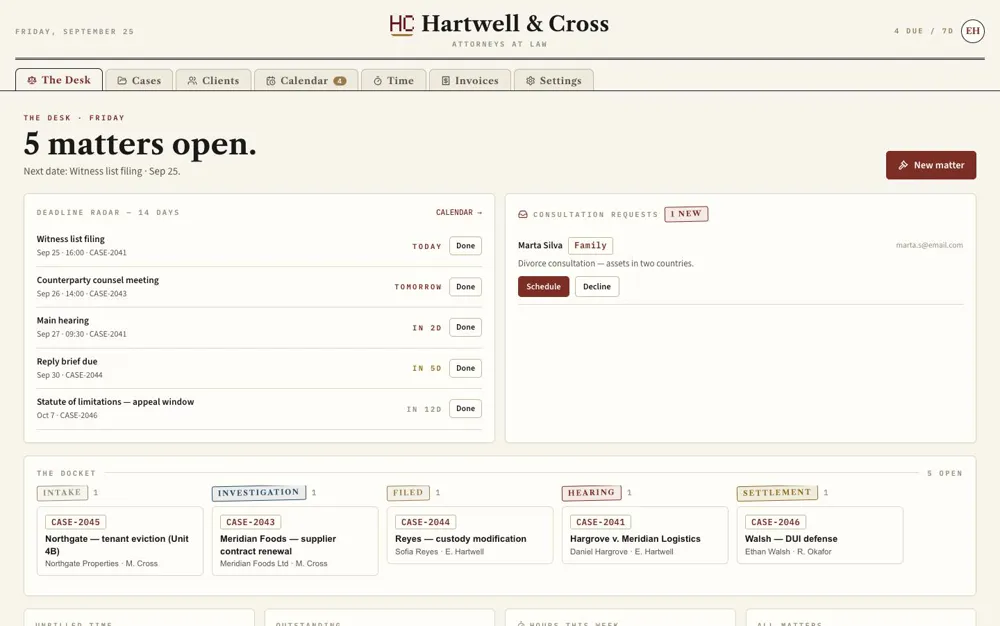Open the CASE-2041 Hargrove v. Meridian card

(x=645, y=535)
